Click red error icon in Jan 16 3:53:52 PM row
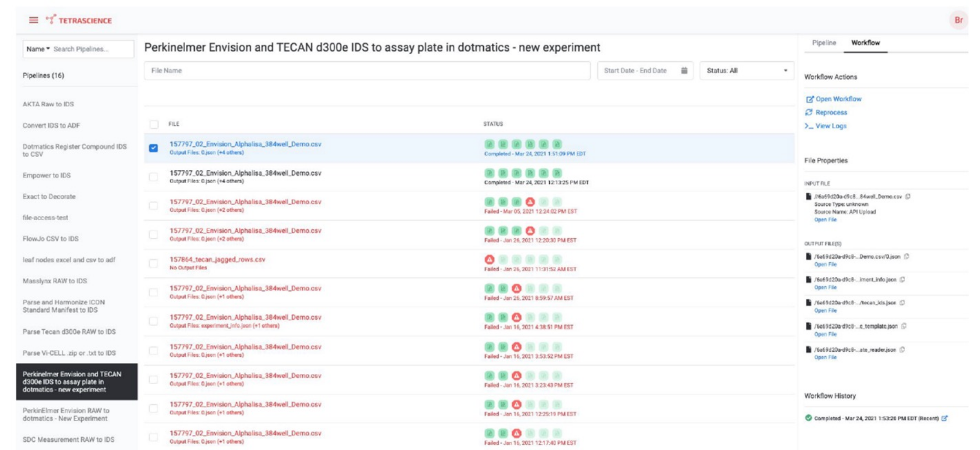This screenshot has width=980, height=450. [516, 347]
